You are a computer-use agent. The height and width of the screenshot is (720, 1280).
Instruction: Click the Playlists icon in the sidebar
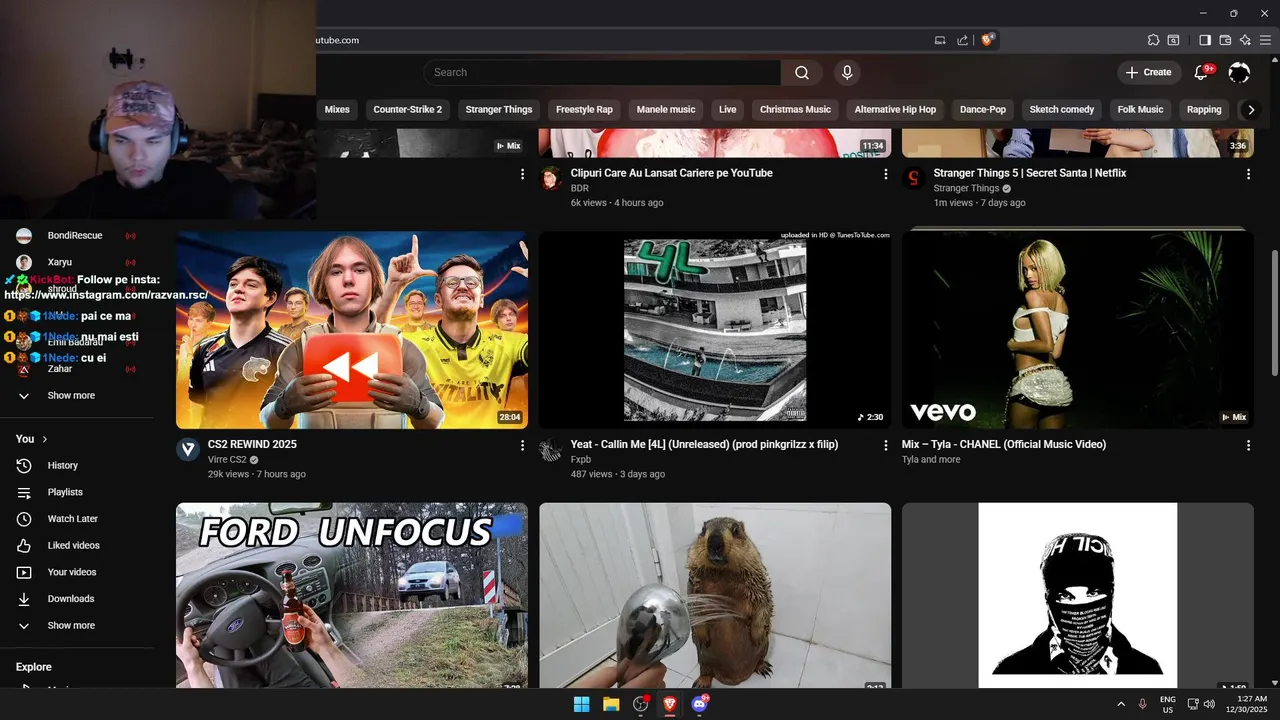(24, 492)
